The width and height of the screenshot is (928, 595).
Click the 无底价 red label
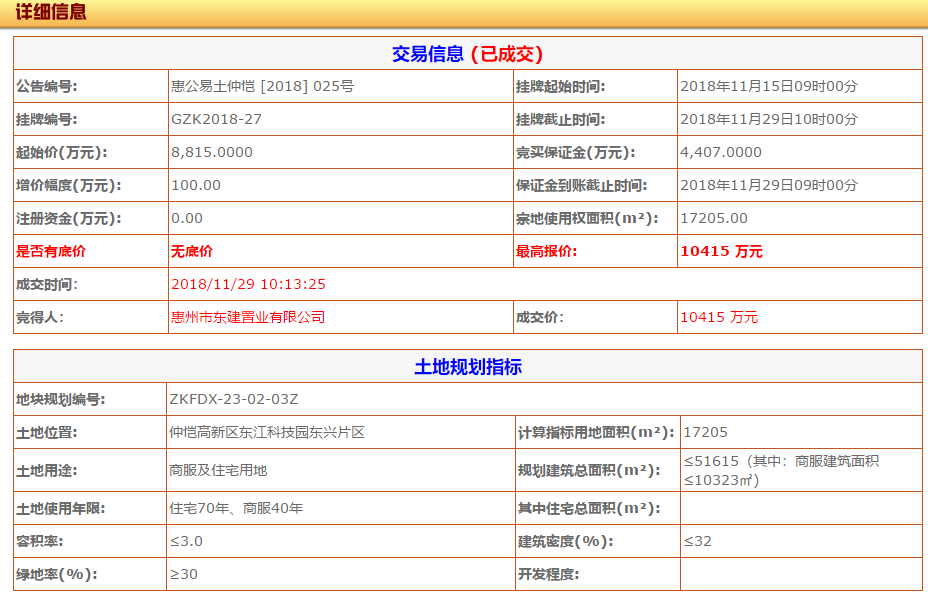click(x=188, y=251)
